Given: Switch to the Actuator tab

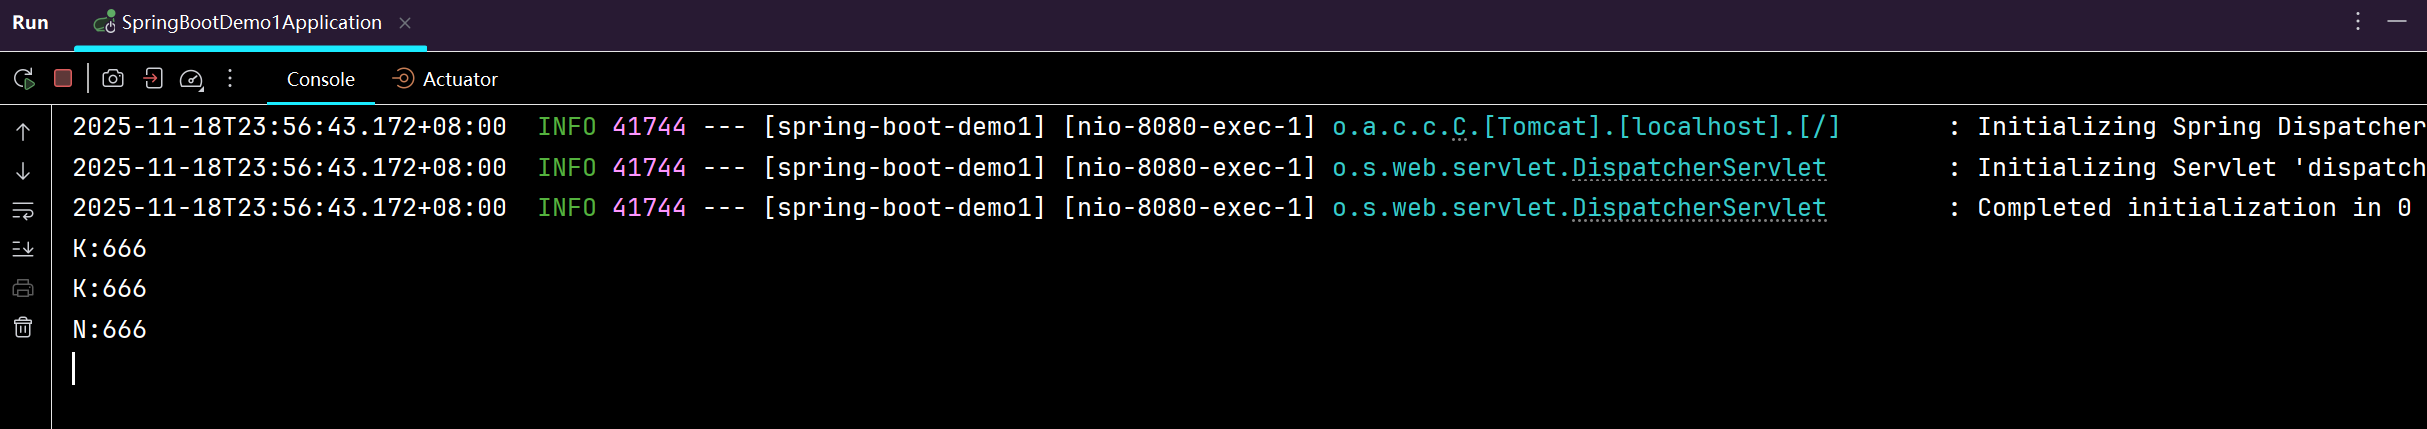Looking at the screenshot, I should tap(445, 79).
